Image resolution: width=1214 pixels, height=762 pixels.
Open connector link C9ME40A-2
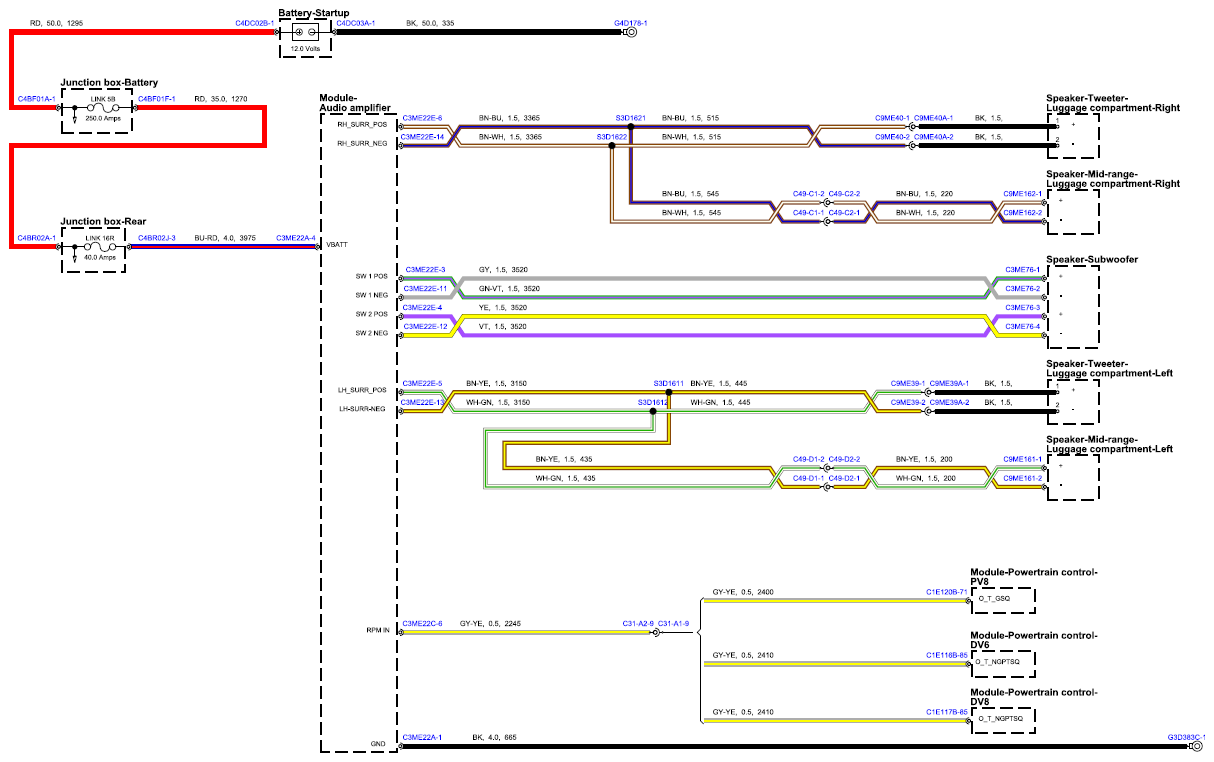point(933,136)
